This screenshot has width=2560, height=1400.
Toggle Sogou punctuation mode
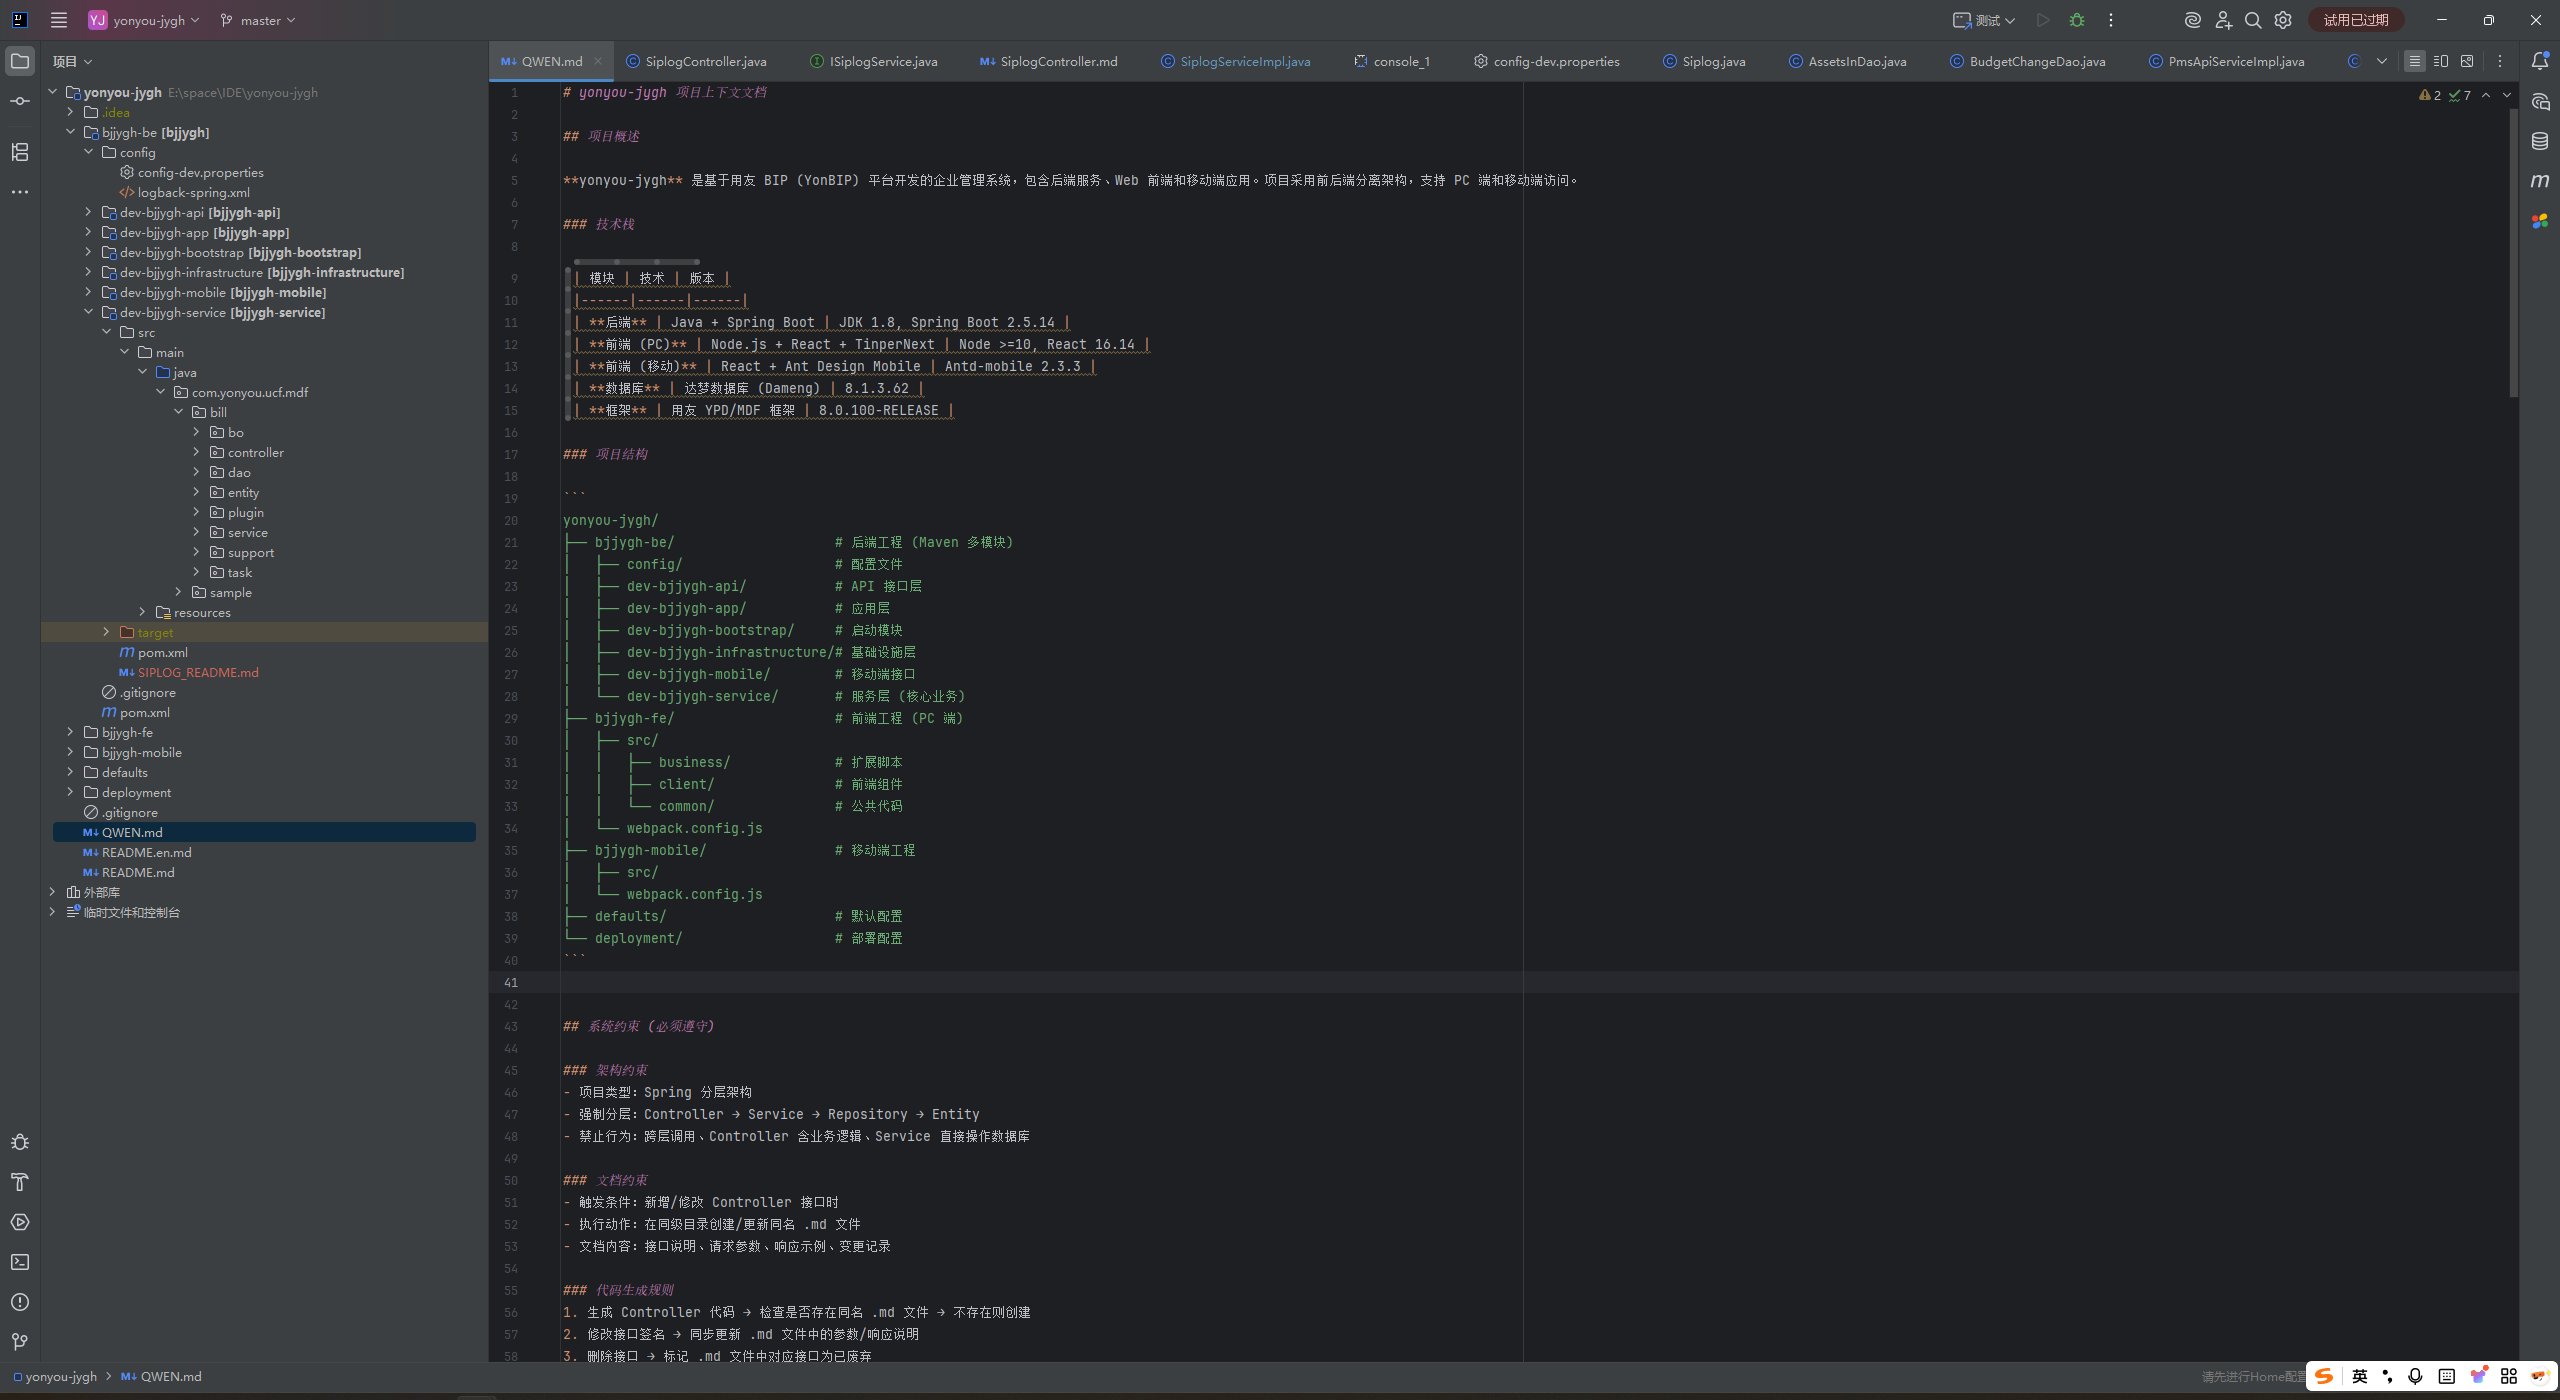2388,1376
